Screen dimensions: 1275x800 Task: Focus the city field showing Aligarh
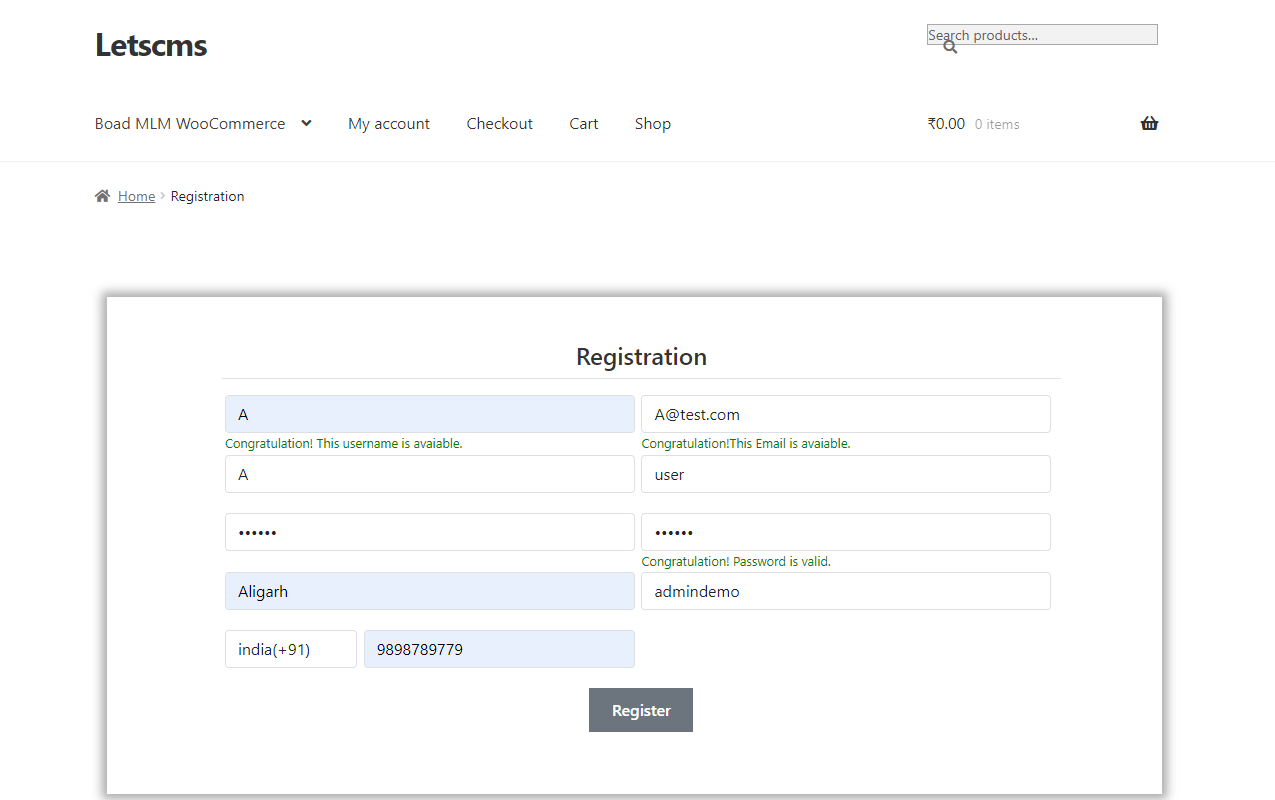(429, 591)
